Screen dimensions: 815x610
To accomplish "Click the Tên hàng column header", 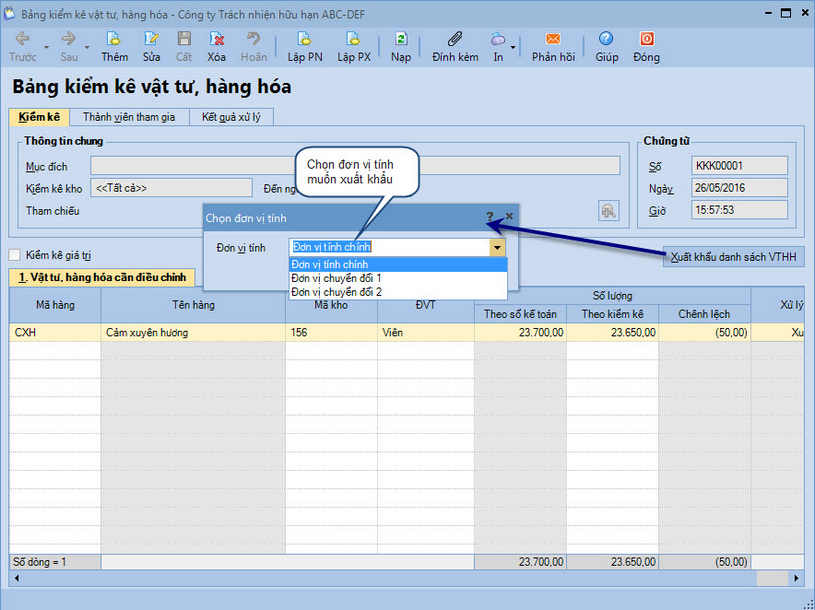I will click(193, 305).
